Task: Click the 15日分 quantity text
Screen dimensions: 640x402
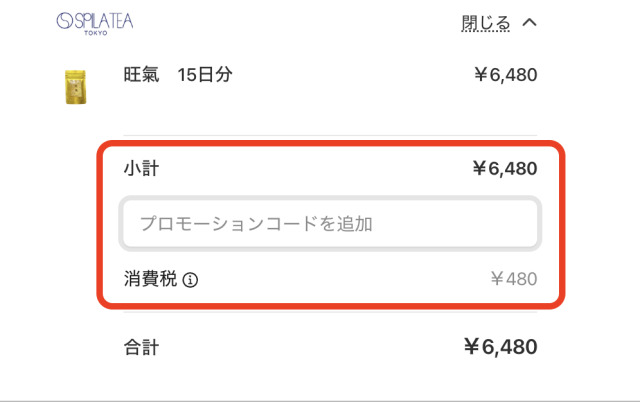Action: [x=205, y=75]
